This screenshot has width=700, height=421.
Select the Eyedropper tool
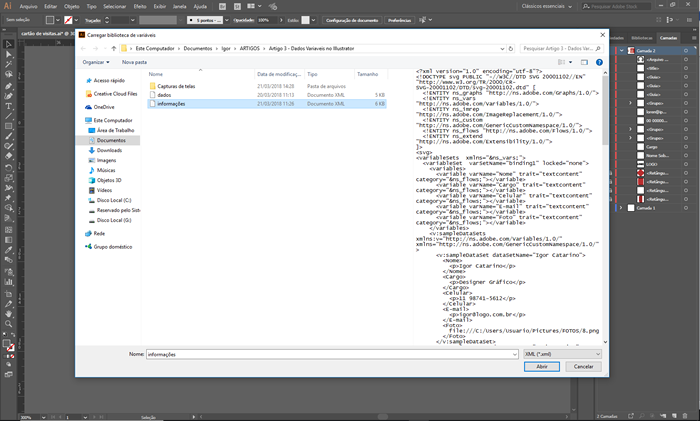pos(8,250)
